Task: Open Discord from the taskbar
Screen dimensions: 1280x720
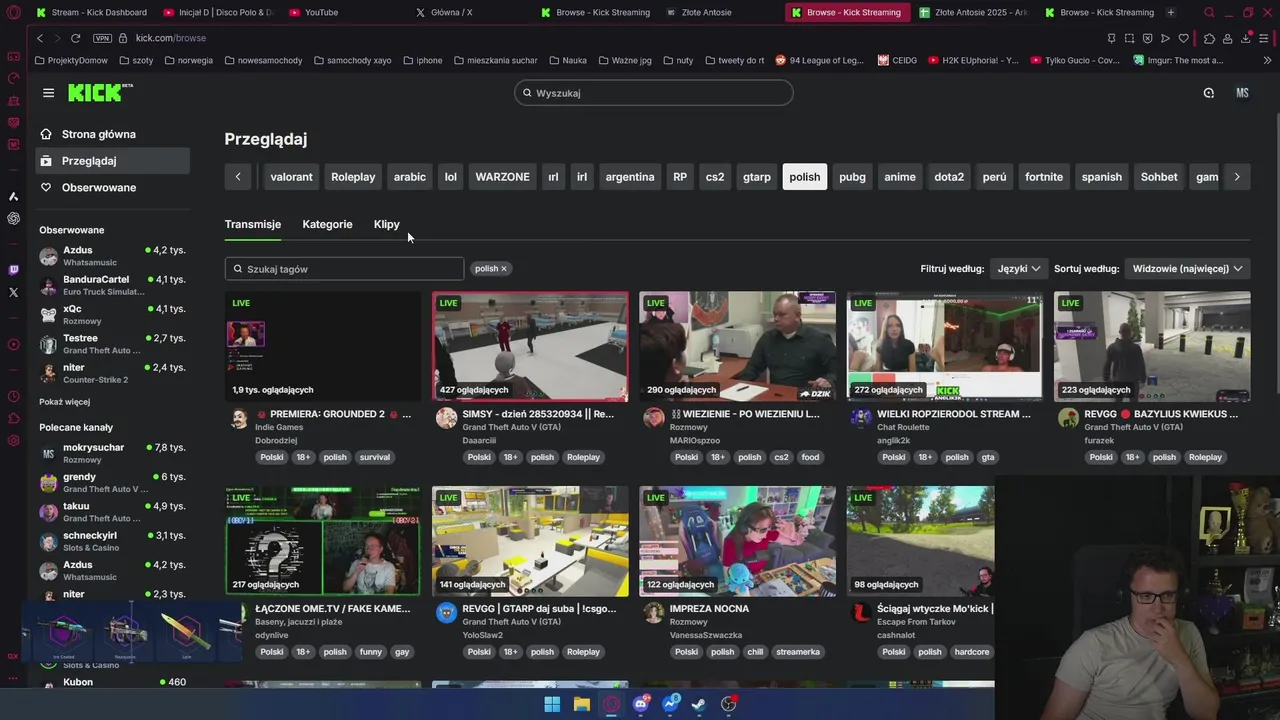Action: tap(641, 704)
